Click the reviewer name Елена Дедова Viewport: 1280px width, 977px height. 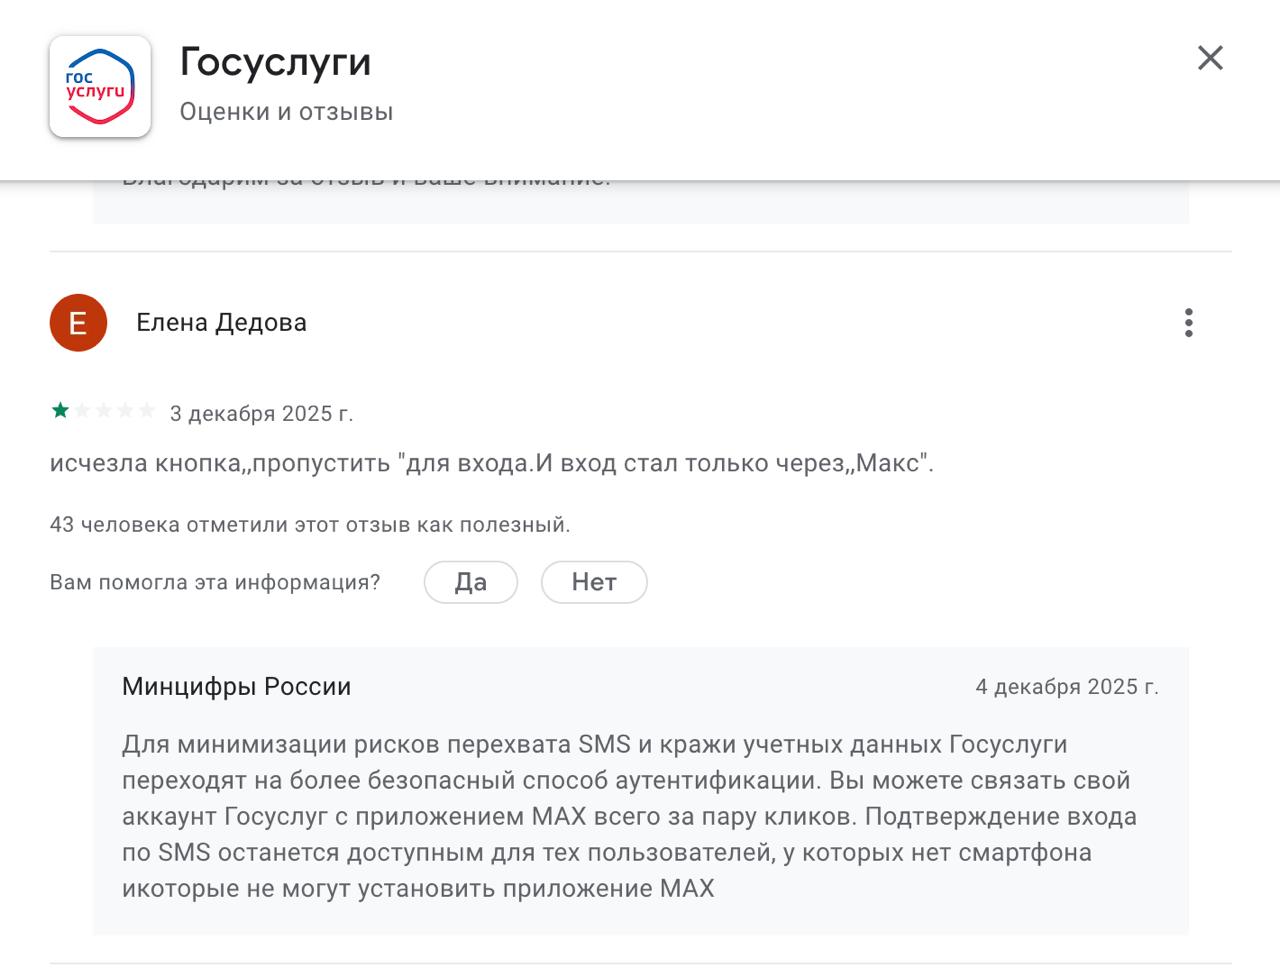coord(222,322)
